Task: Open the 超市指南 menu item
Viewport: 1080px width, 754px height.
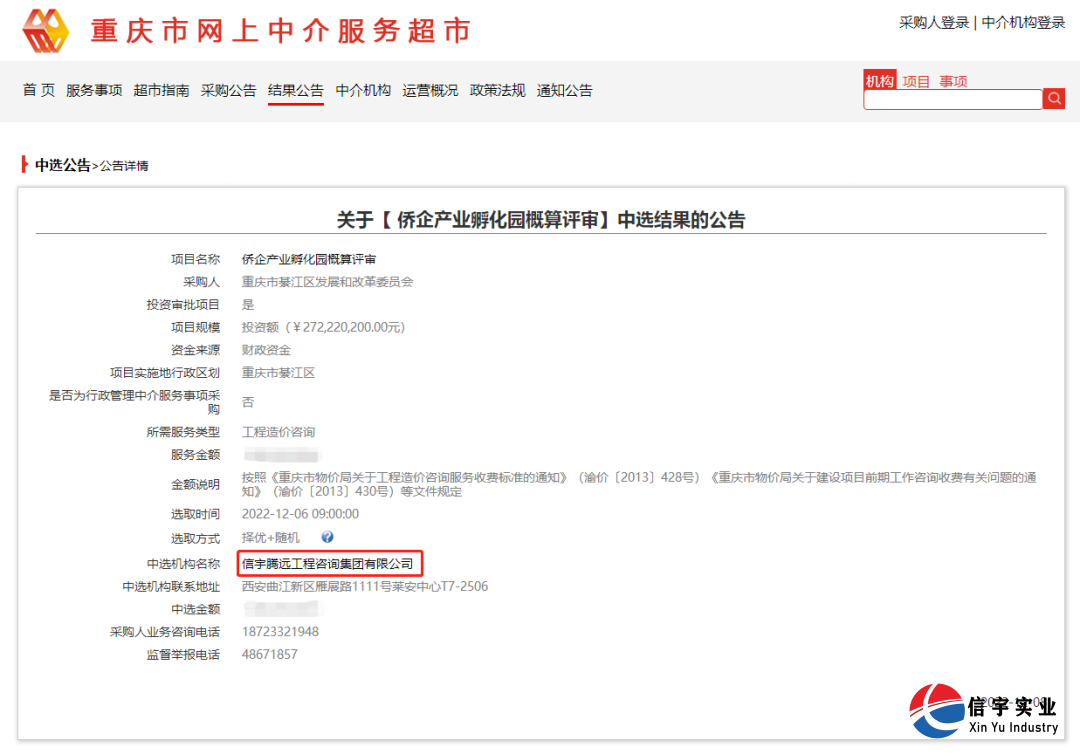Action: coord(162,90)
